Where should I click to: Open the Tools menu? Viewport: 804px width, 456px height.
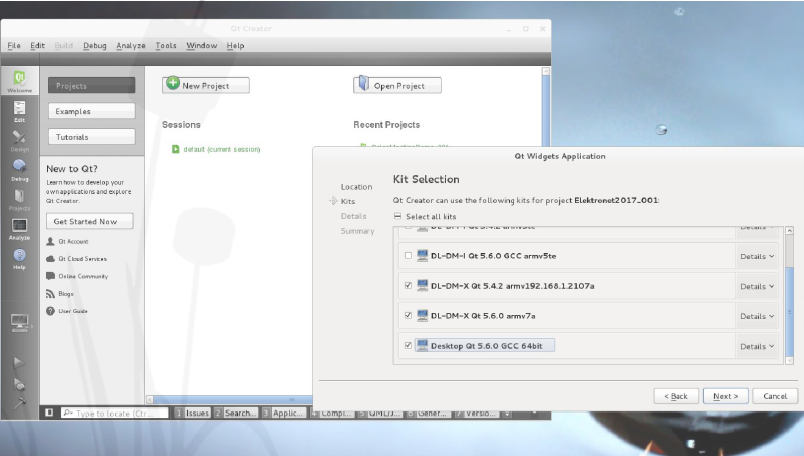click(x=166, y=45)
